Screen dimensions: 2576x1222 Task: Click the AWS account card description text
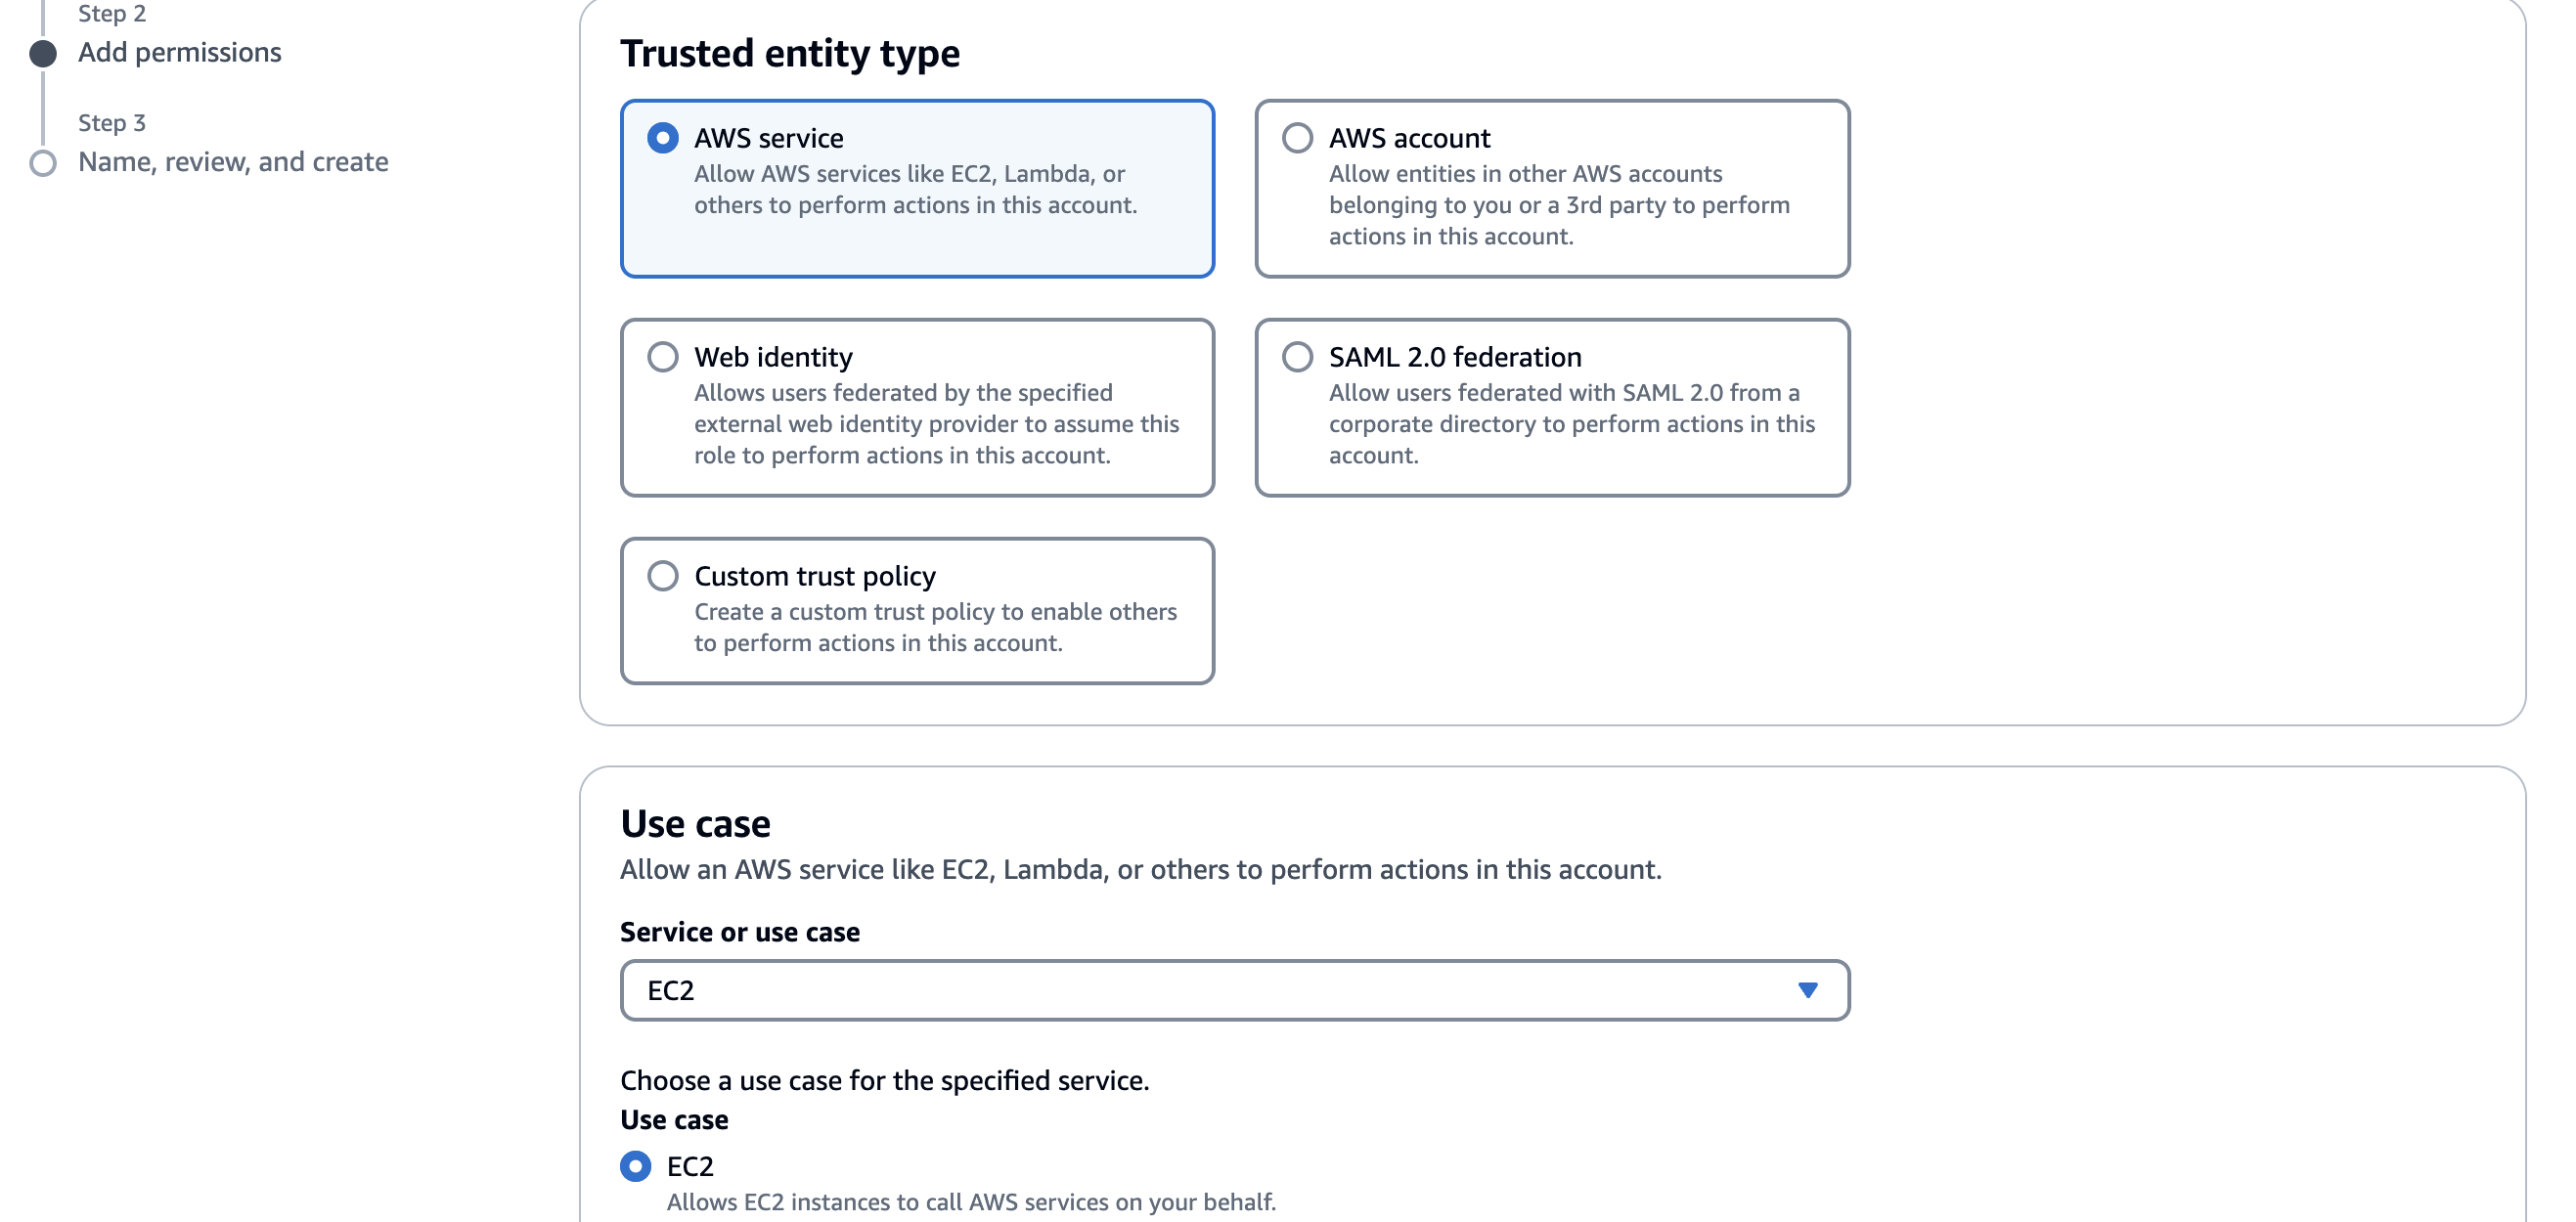[1558, 205]
